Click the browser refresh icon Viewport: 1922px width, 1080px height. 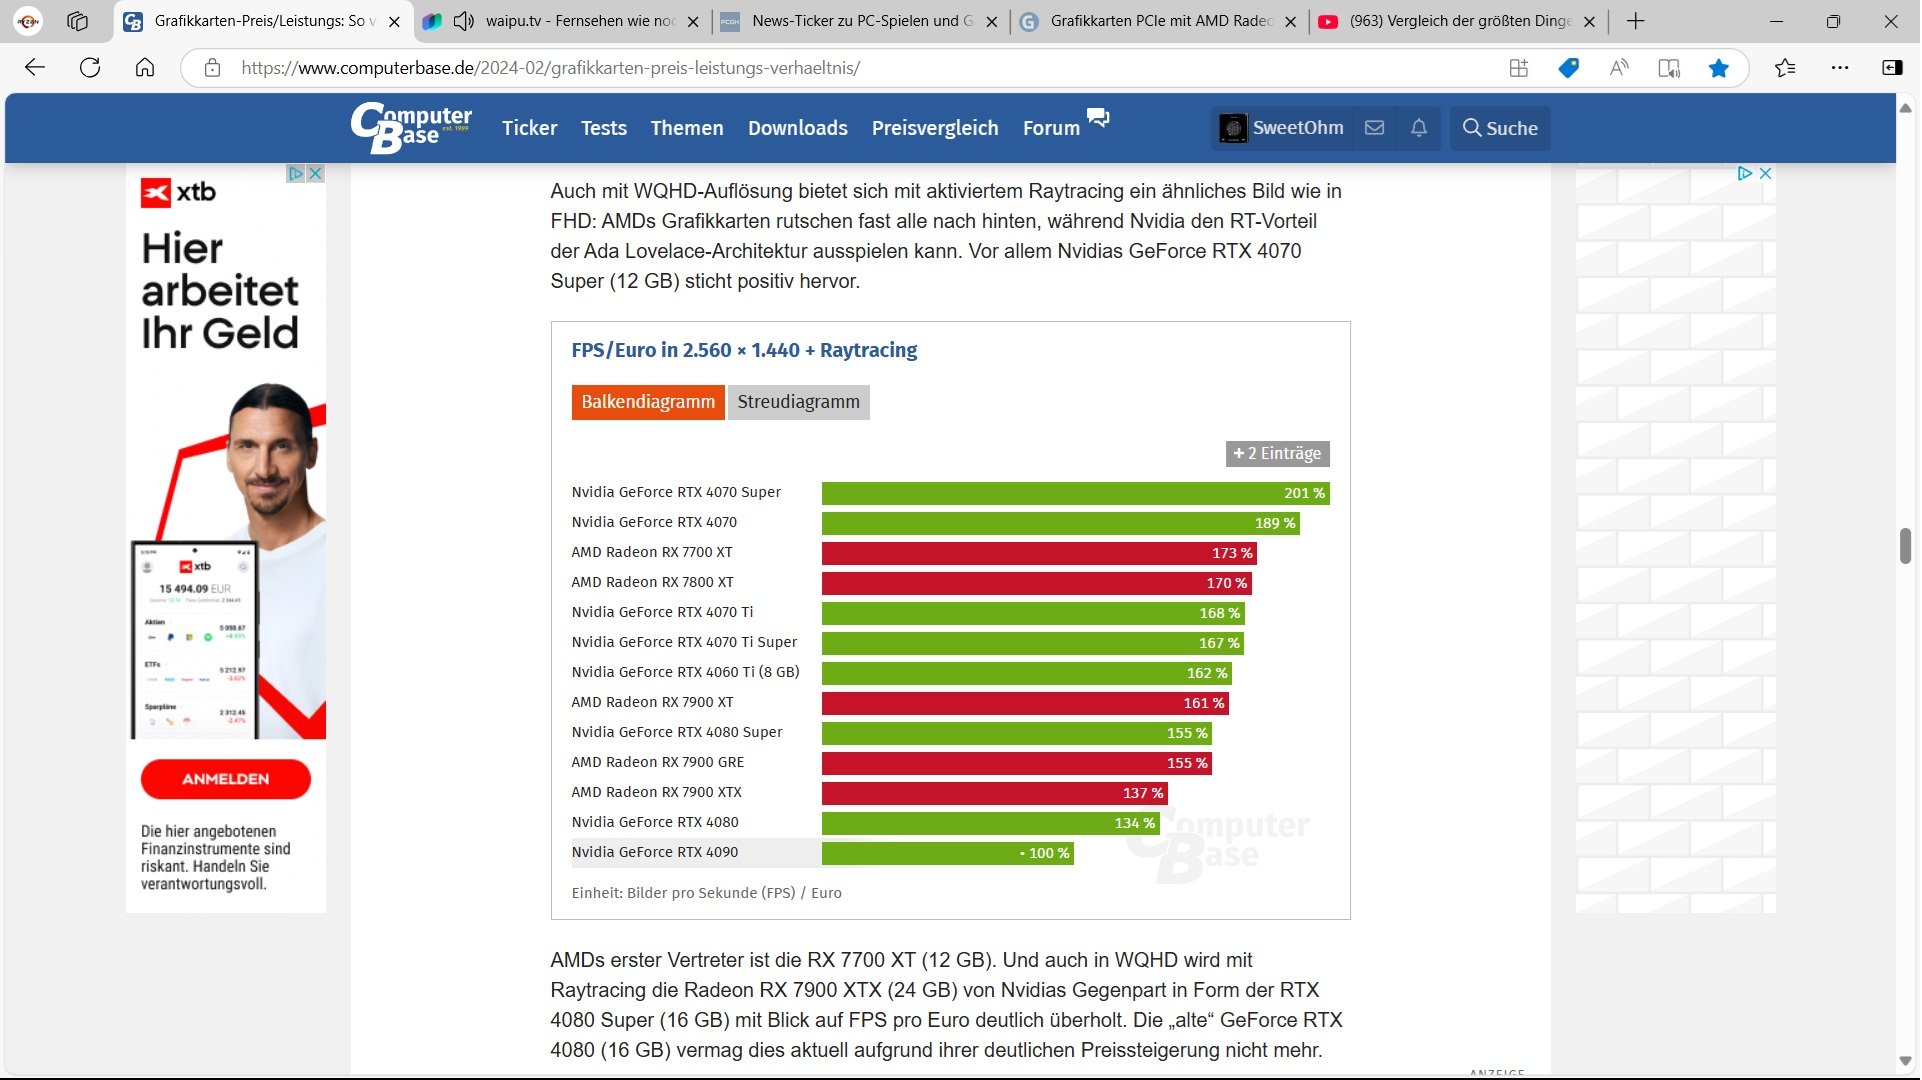[90, 68]
